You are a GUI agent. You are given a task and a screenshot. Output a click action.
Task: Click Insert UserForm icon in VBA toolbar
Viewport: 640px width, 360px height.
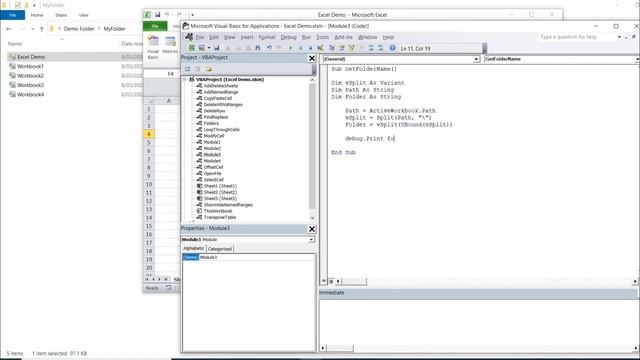tap(202, 48)
